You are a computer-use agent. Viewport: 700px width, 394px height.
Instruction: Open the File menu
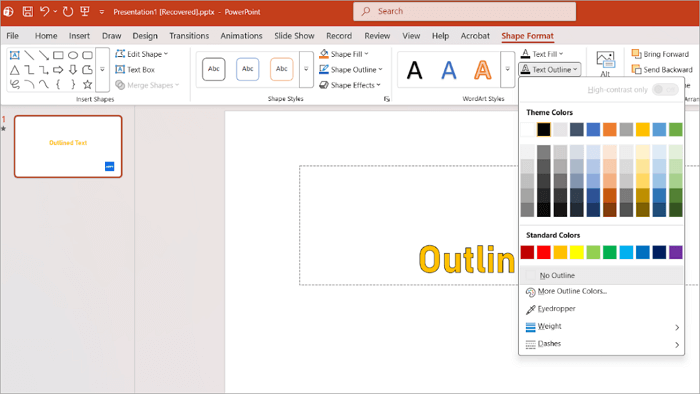(x=12, y=36)
